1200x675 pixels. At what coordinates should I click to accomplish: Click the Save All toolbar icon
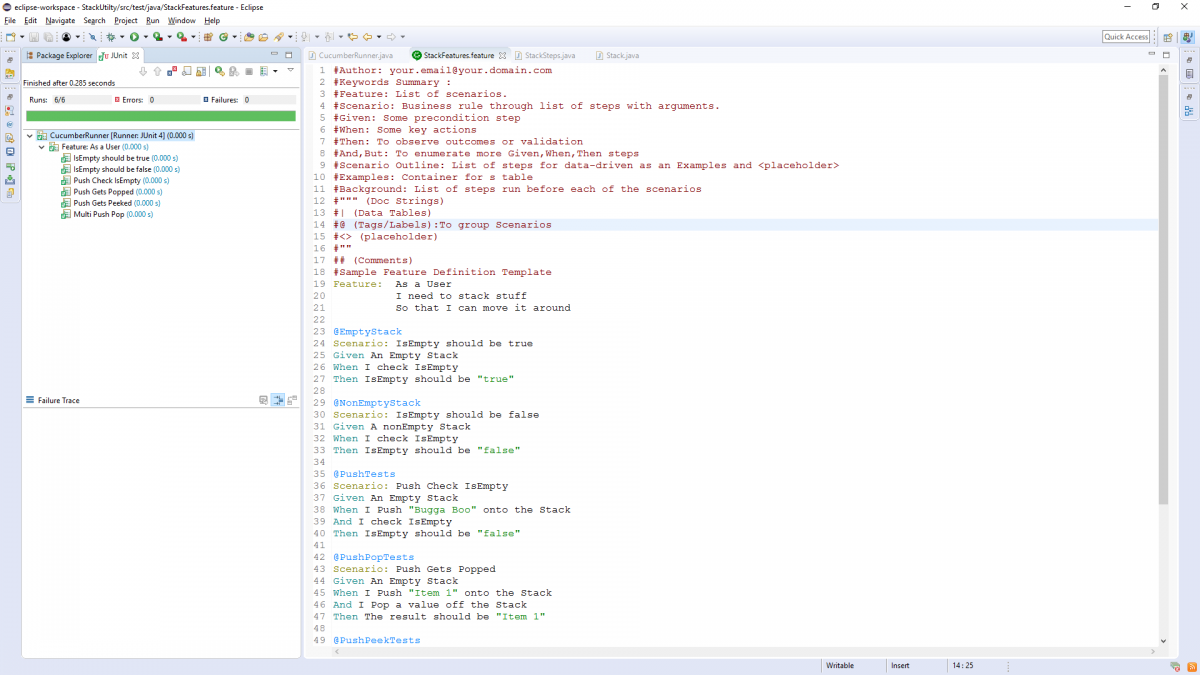click(x=47, y=36)
